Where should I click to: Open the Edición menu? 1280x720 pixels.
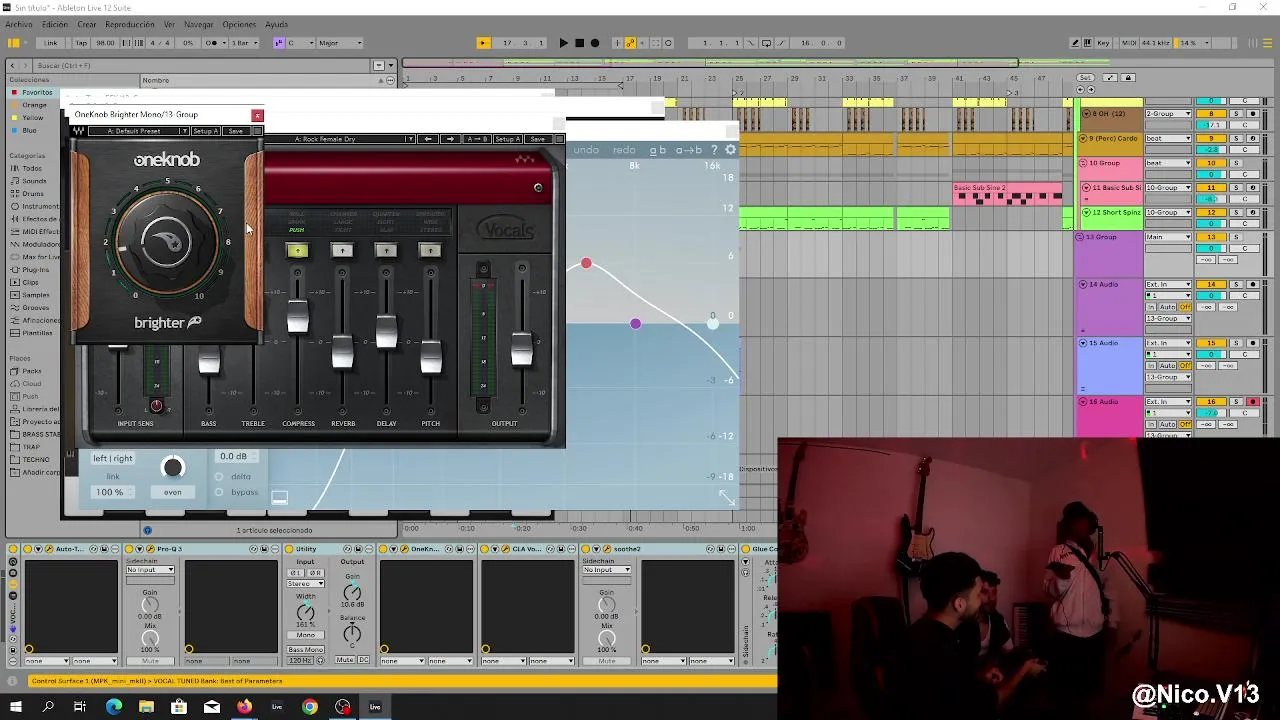(55, 24)
